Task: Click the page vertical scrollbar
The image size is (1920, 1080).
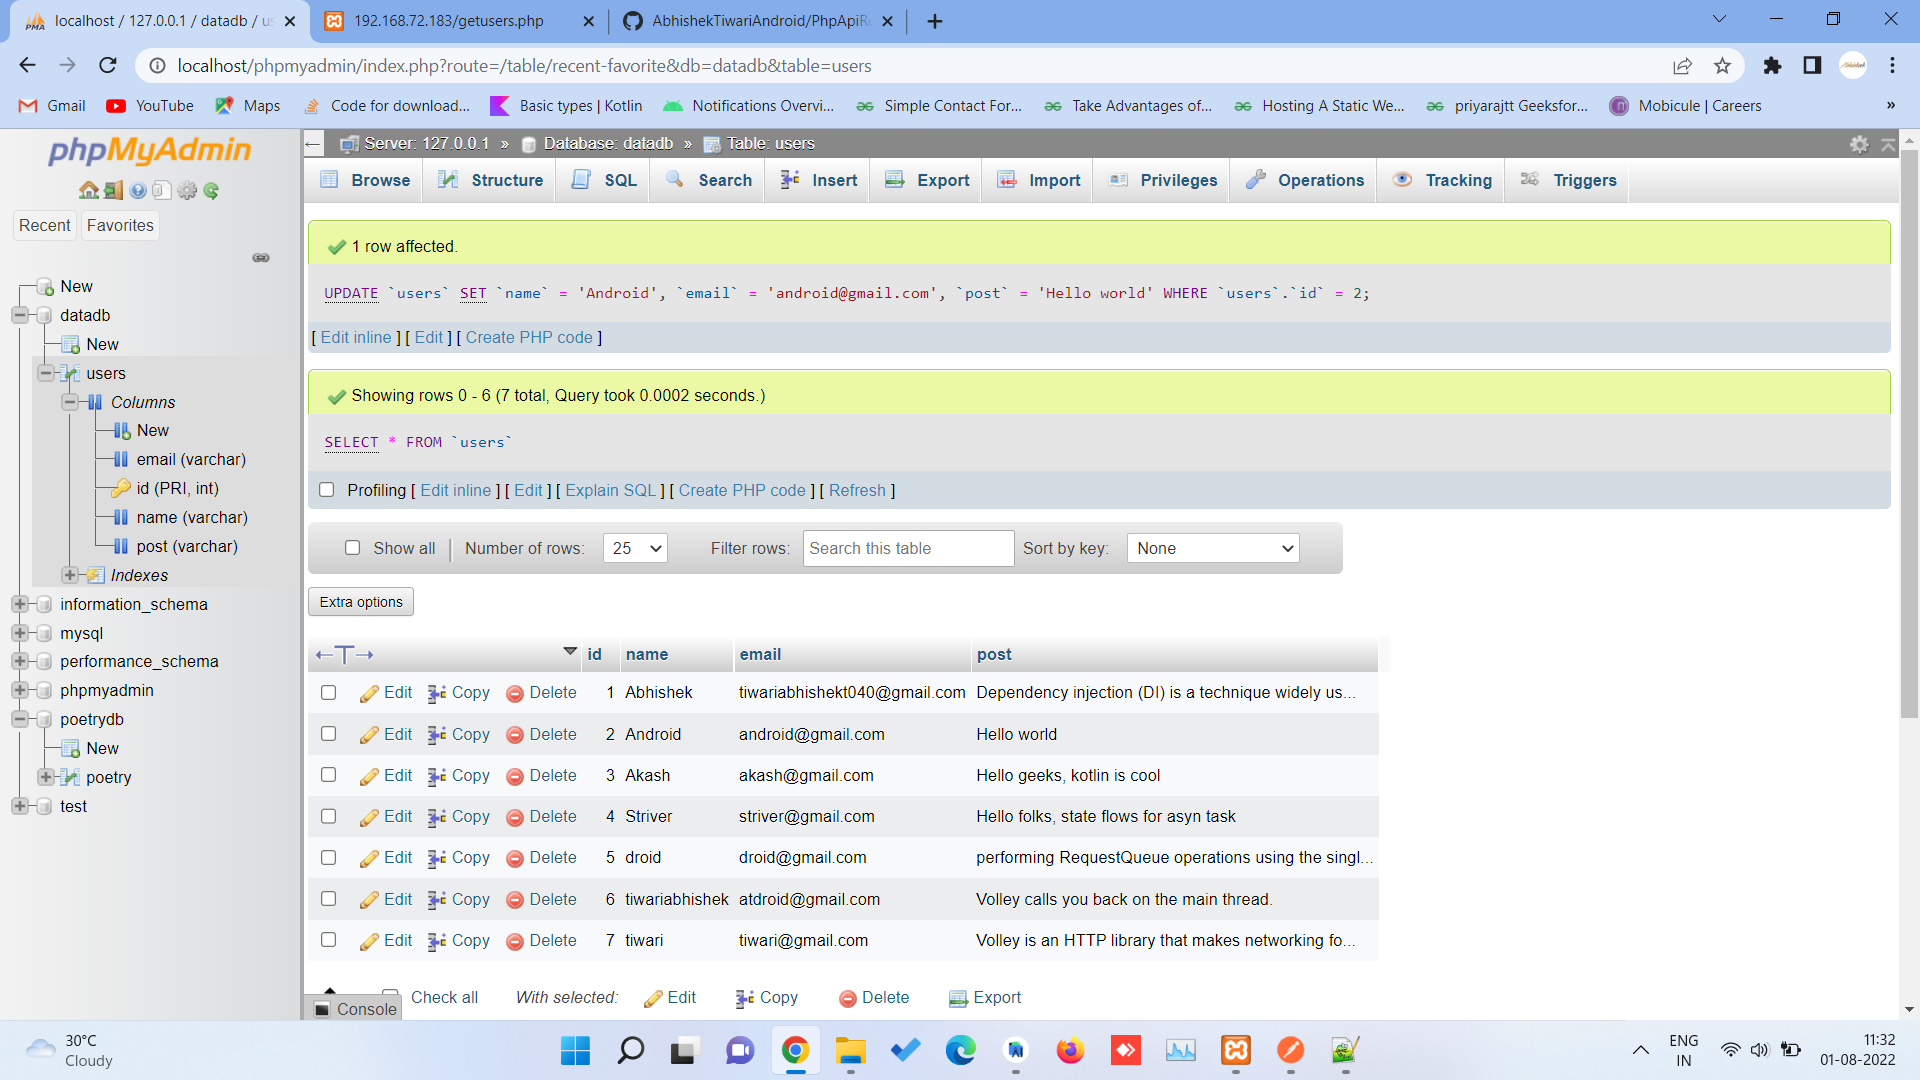Action: (x=1909, y=435)
